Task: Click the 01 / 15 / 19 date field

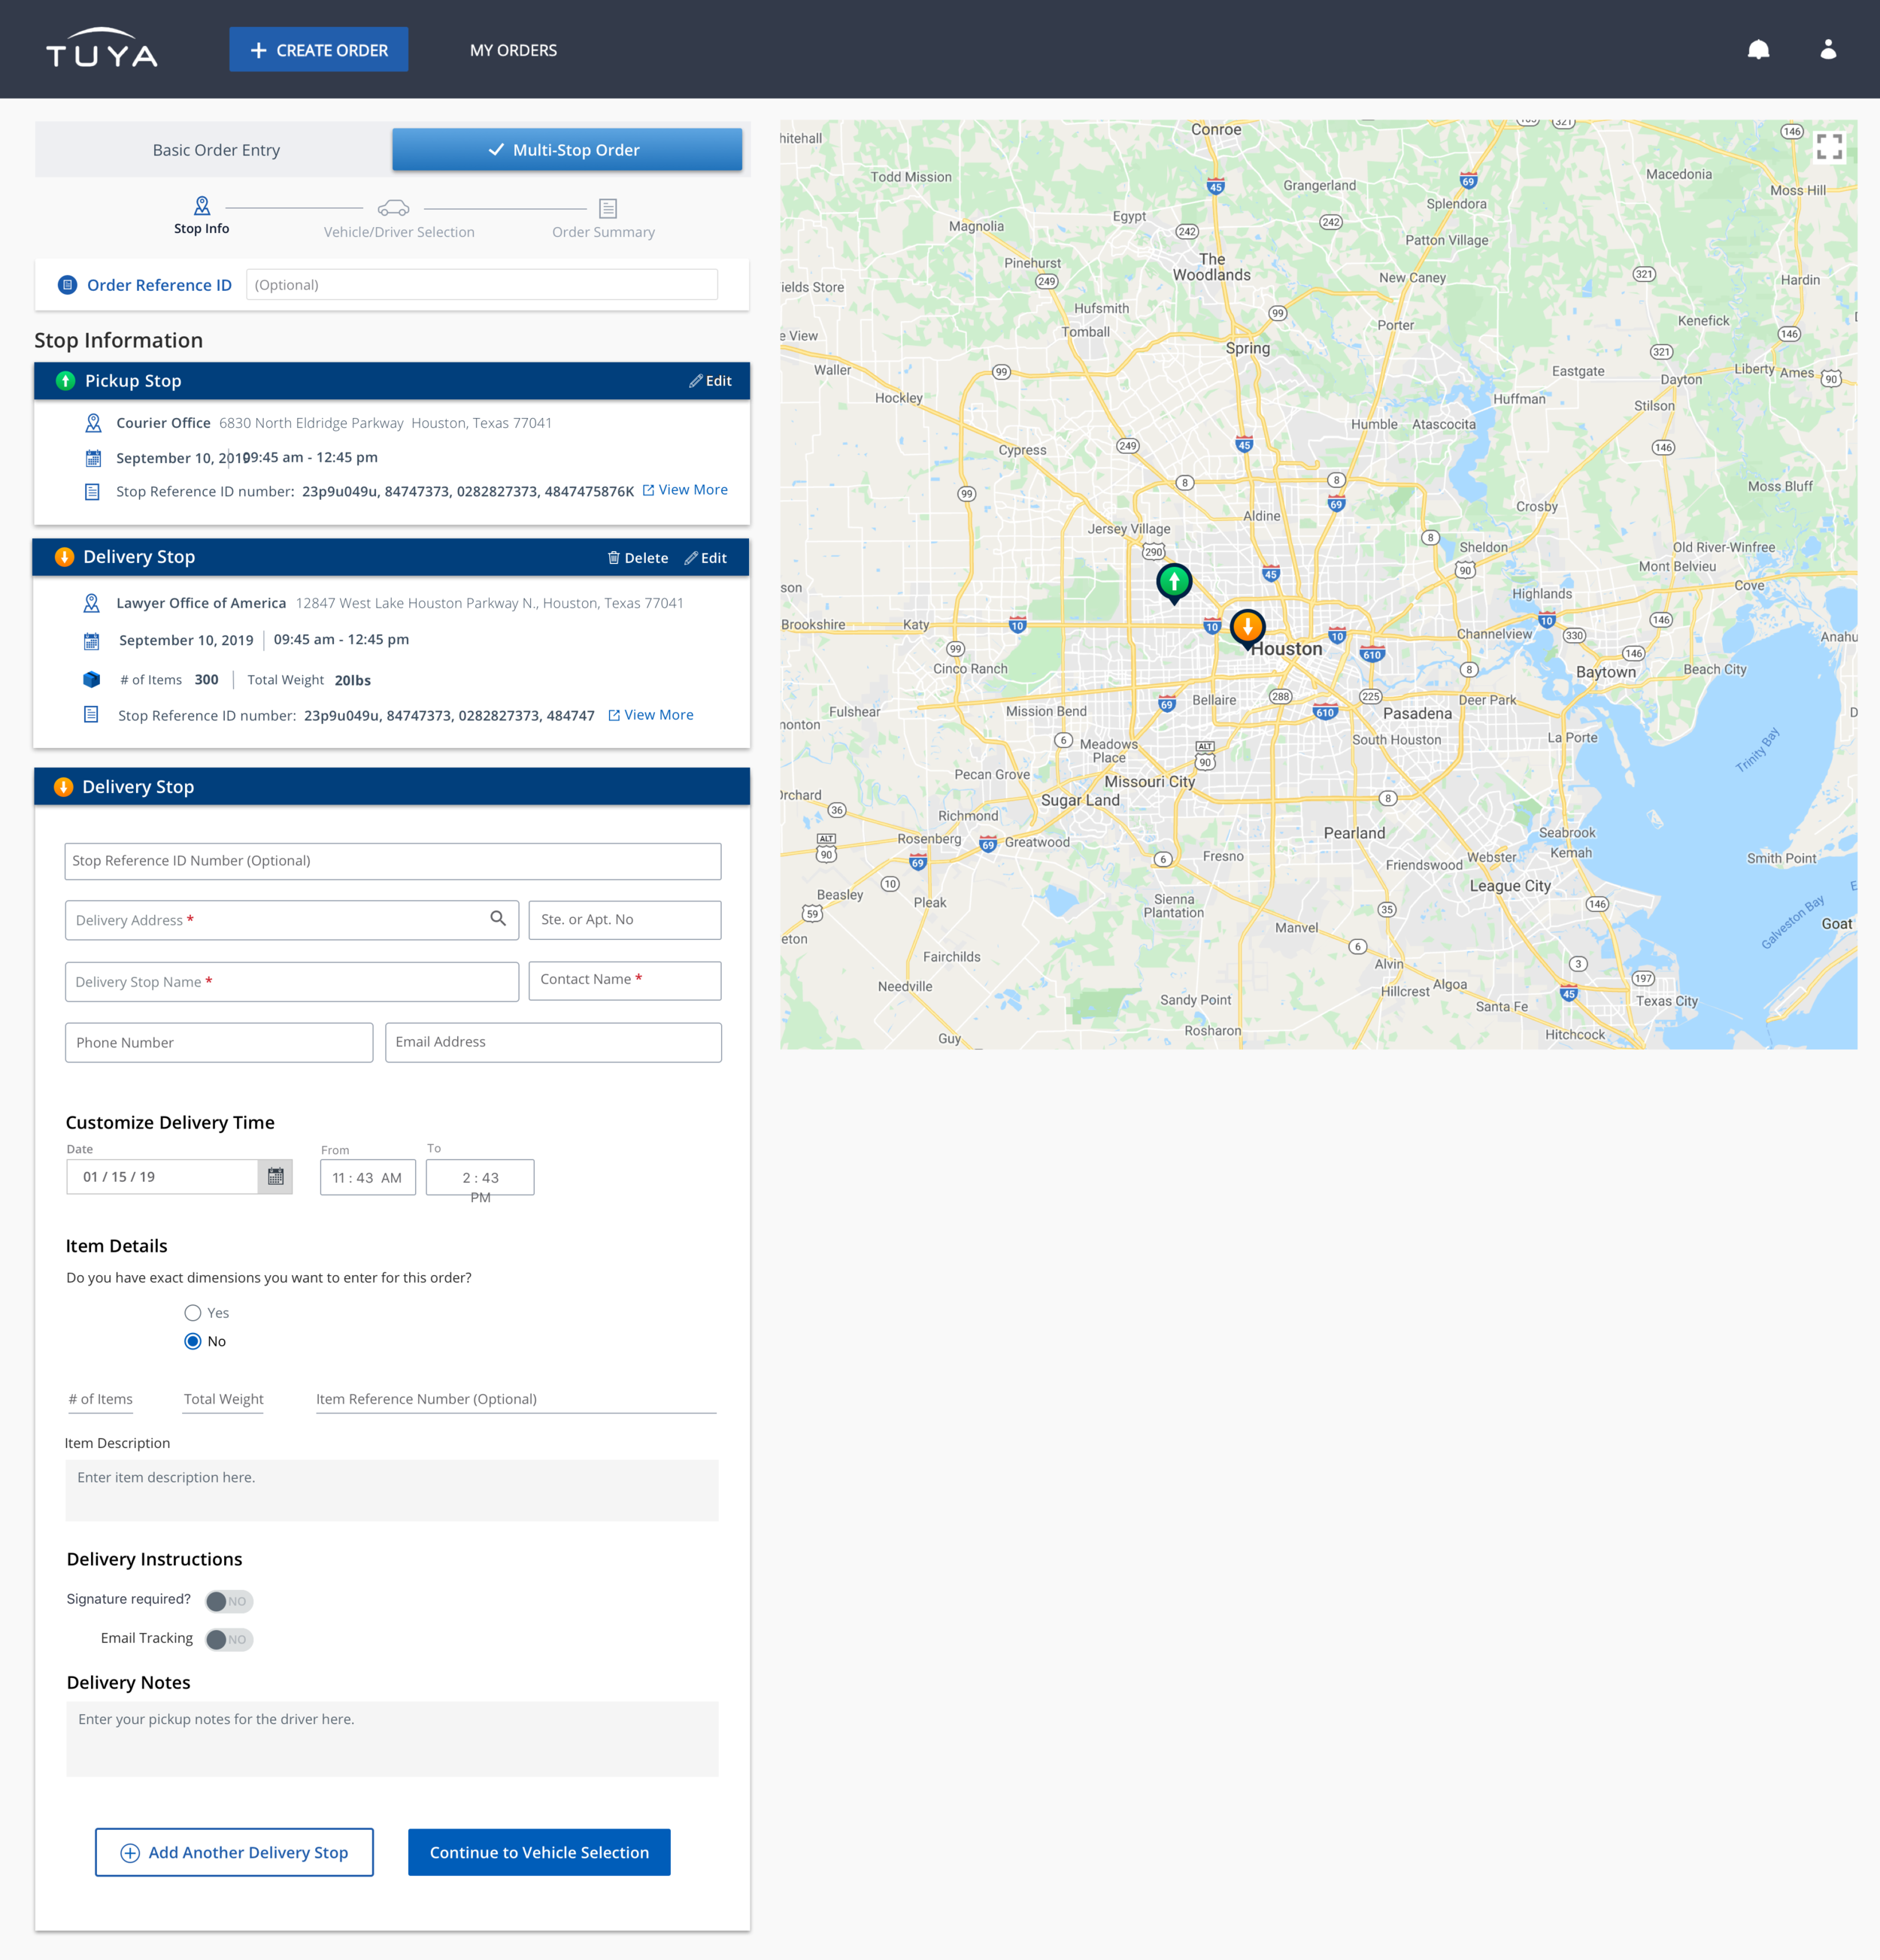Action: coord(162,1177)
